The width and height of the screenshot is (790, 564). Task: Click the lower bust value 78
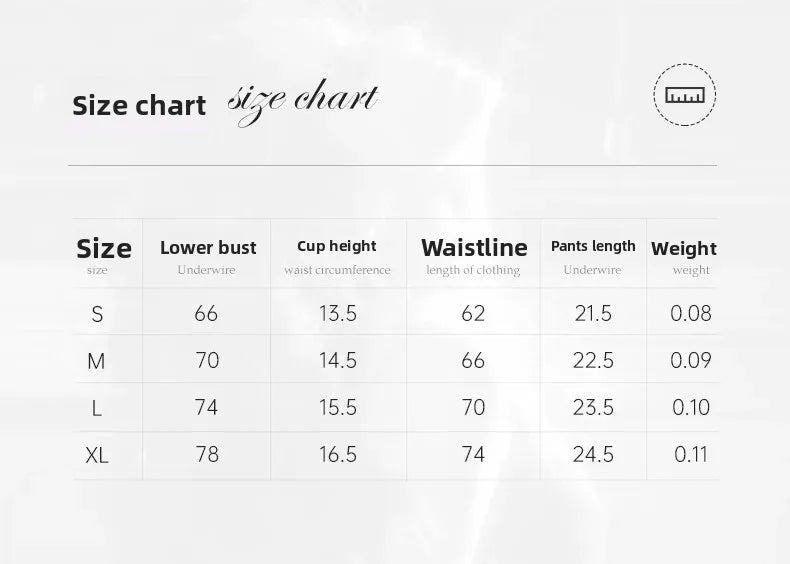207,454
